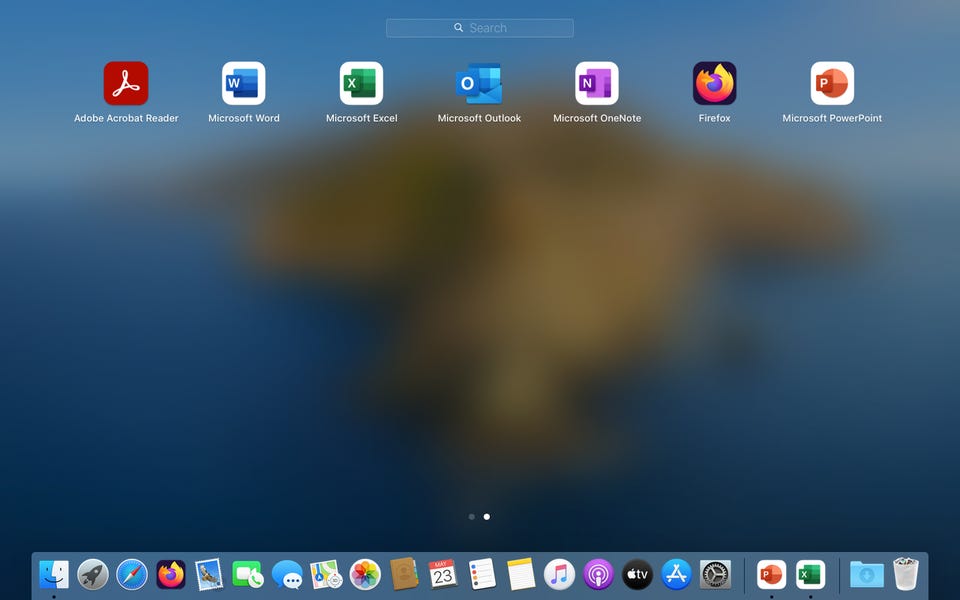Open Calendar showing May 23 in Dock
This screenshot has height=600, width=960.
(443, 574)
